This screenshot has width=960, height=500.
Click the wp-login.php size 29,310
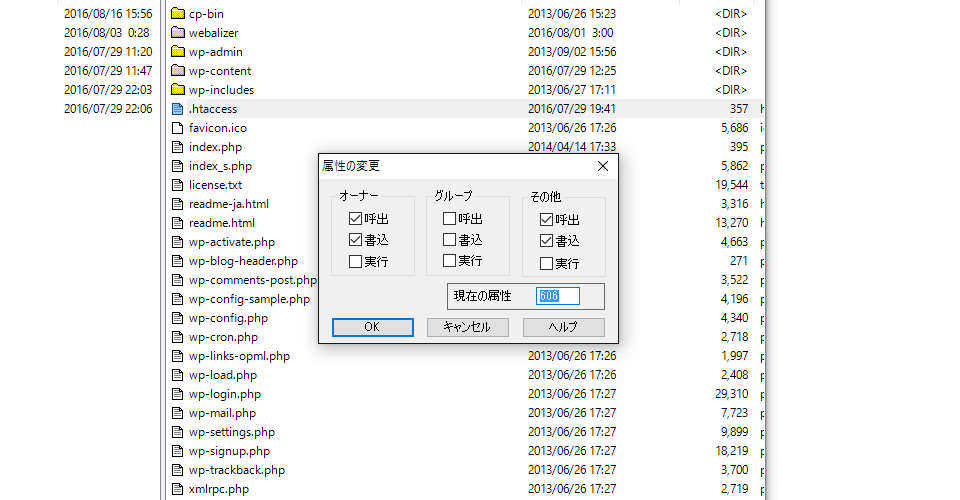732,394
